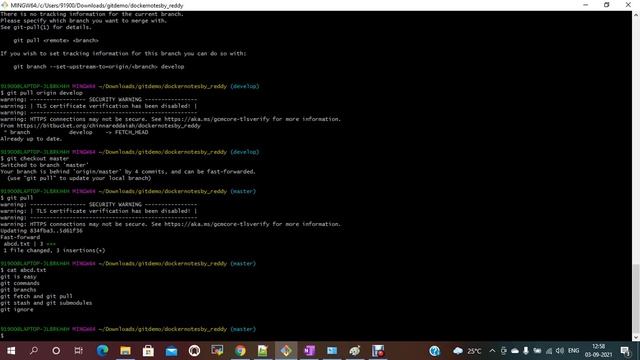The width and height of the screenshot is (640, 360).
Task: Click the 'abcd.txt | 3 +++' diffstat line
Action: click(29, 244)
